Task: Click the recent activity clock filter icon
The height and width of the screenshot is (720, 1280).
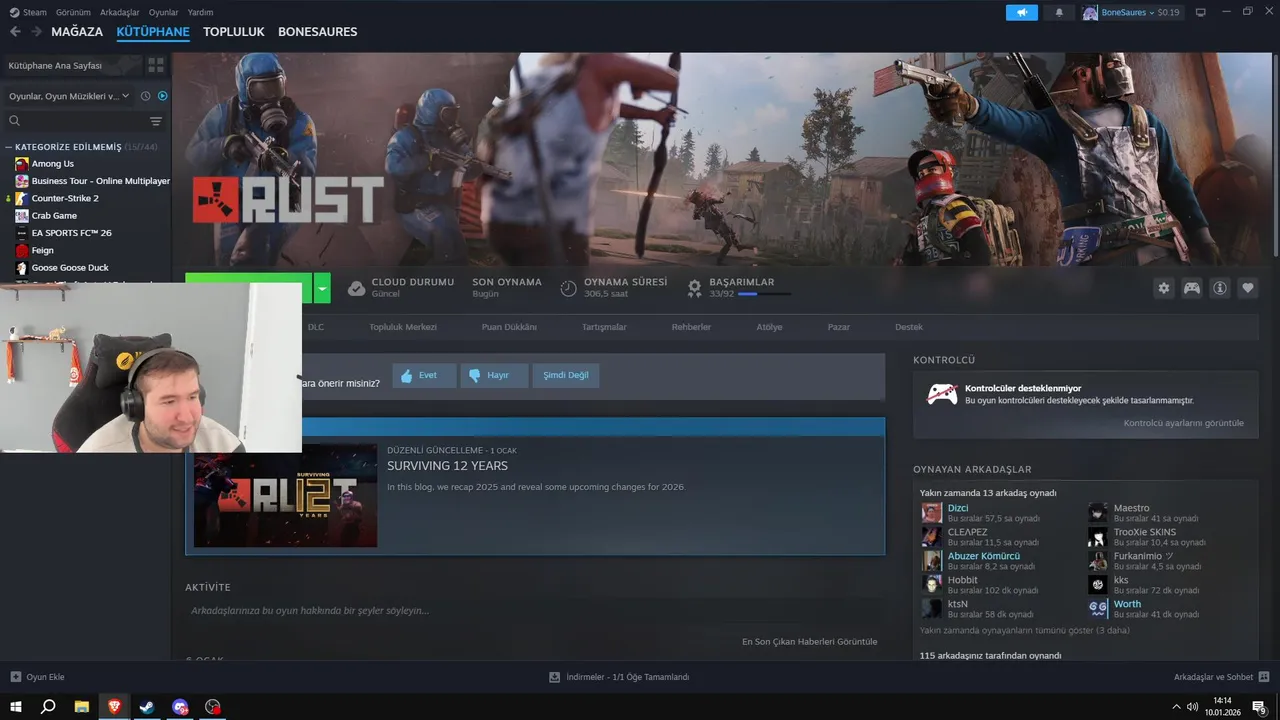Action: click(x=146, y=96)
